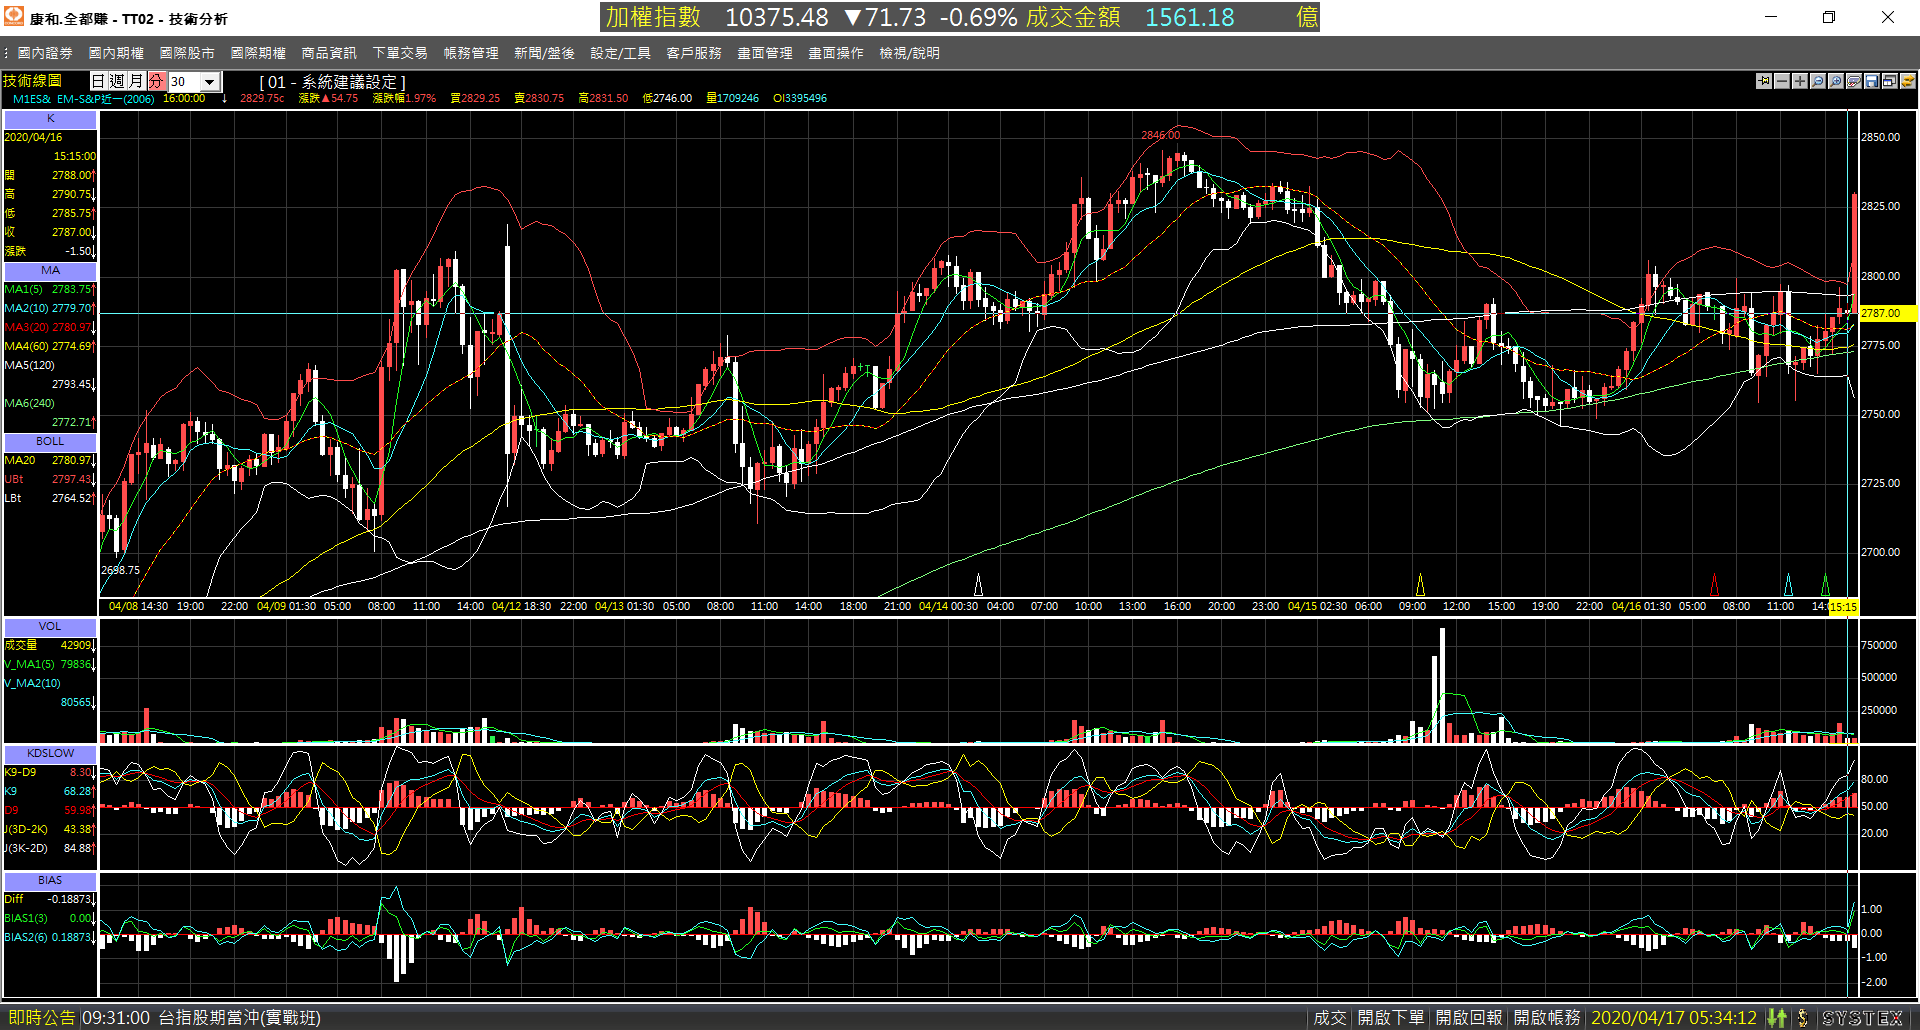Open the 帳務管理 menu

pos(471,53)
